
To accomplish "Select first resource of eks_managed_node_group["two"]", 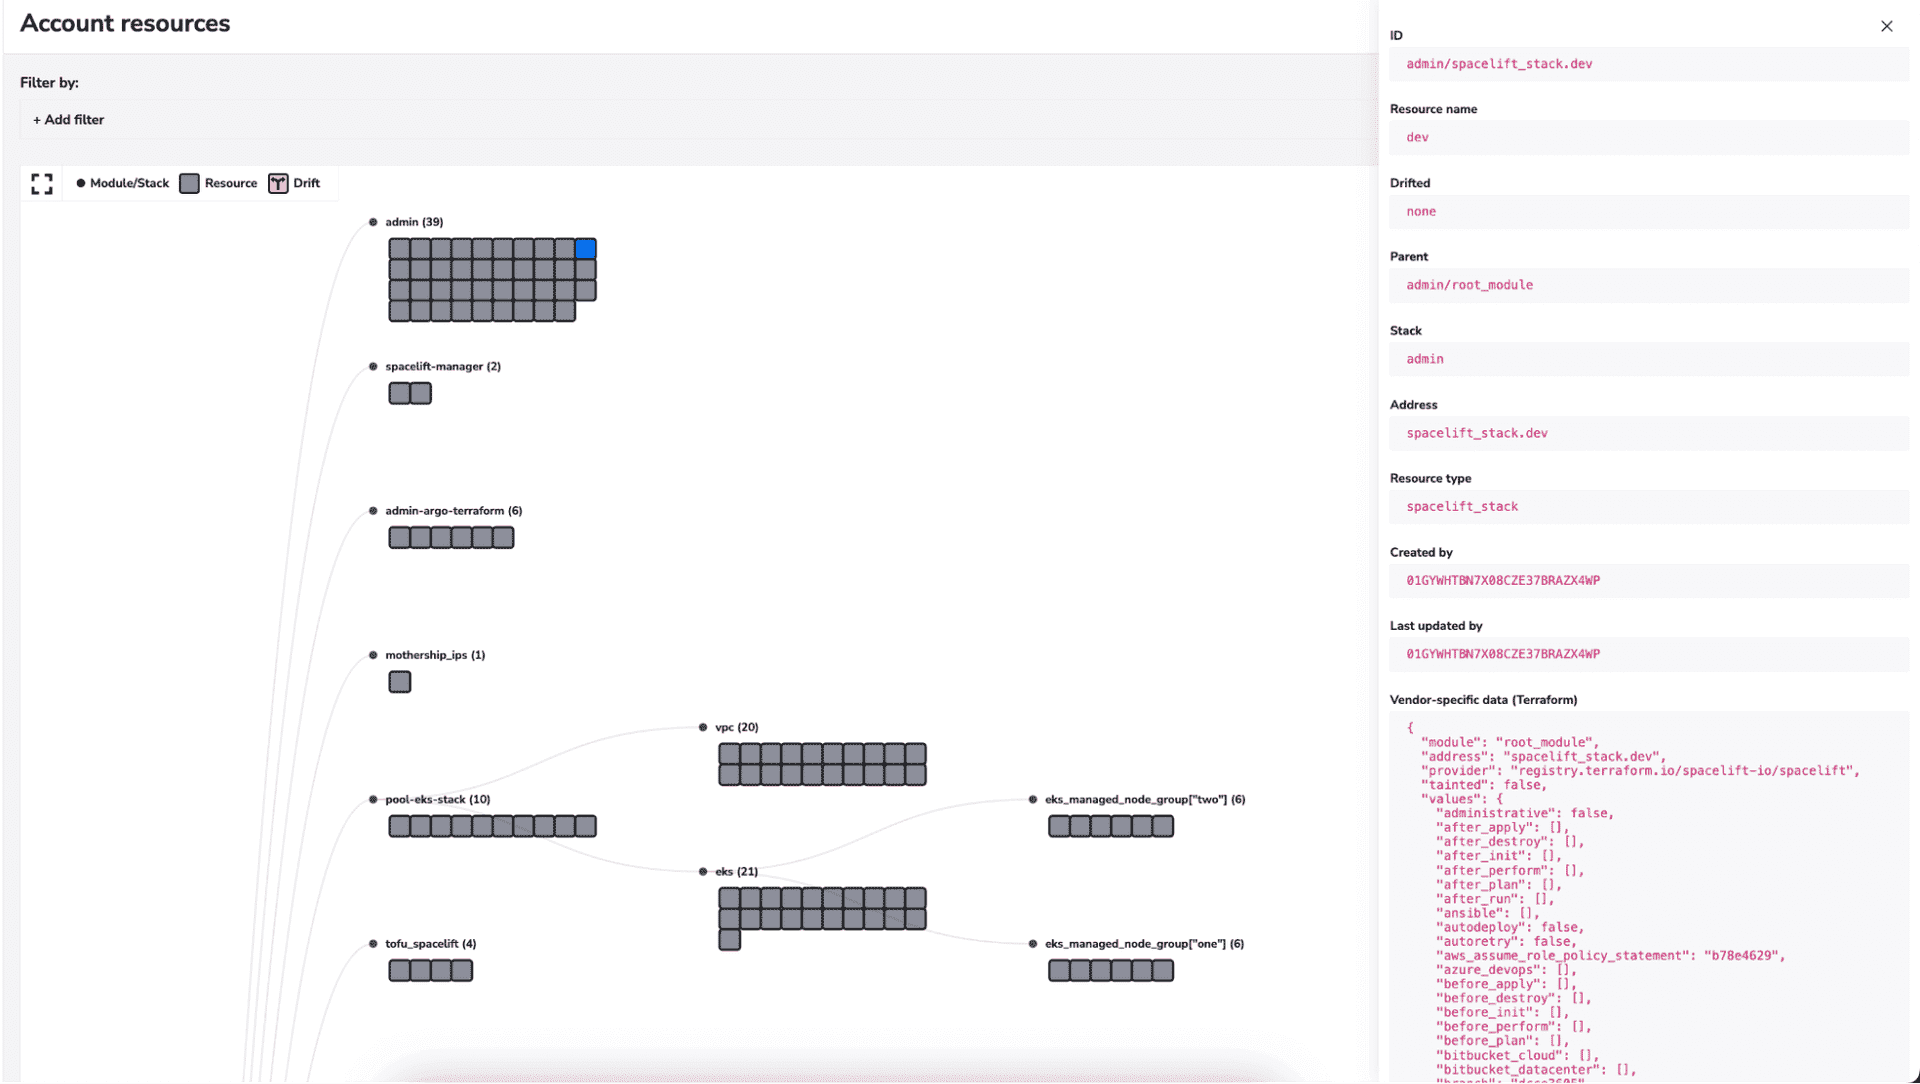I will (1059, 827).
